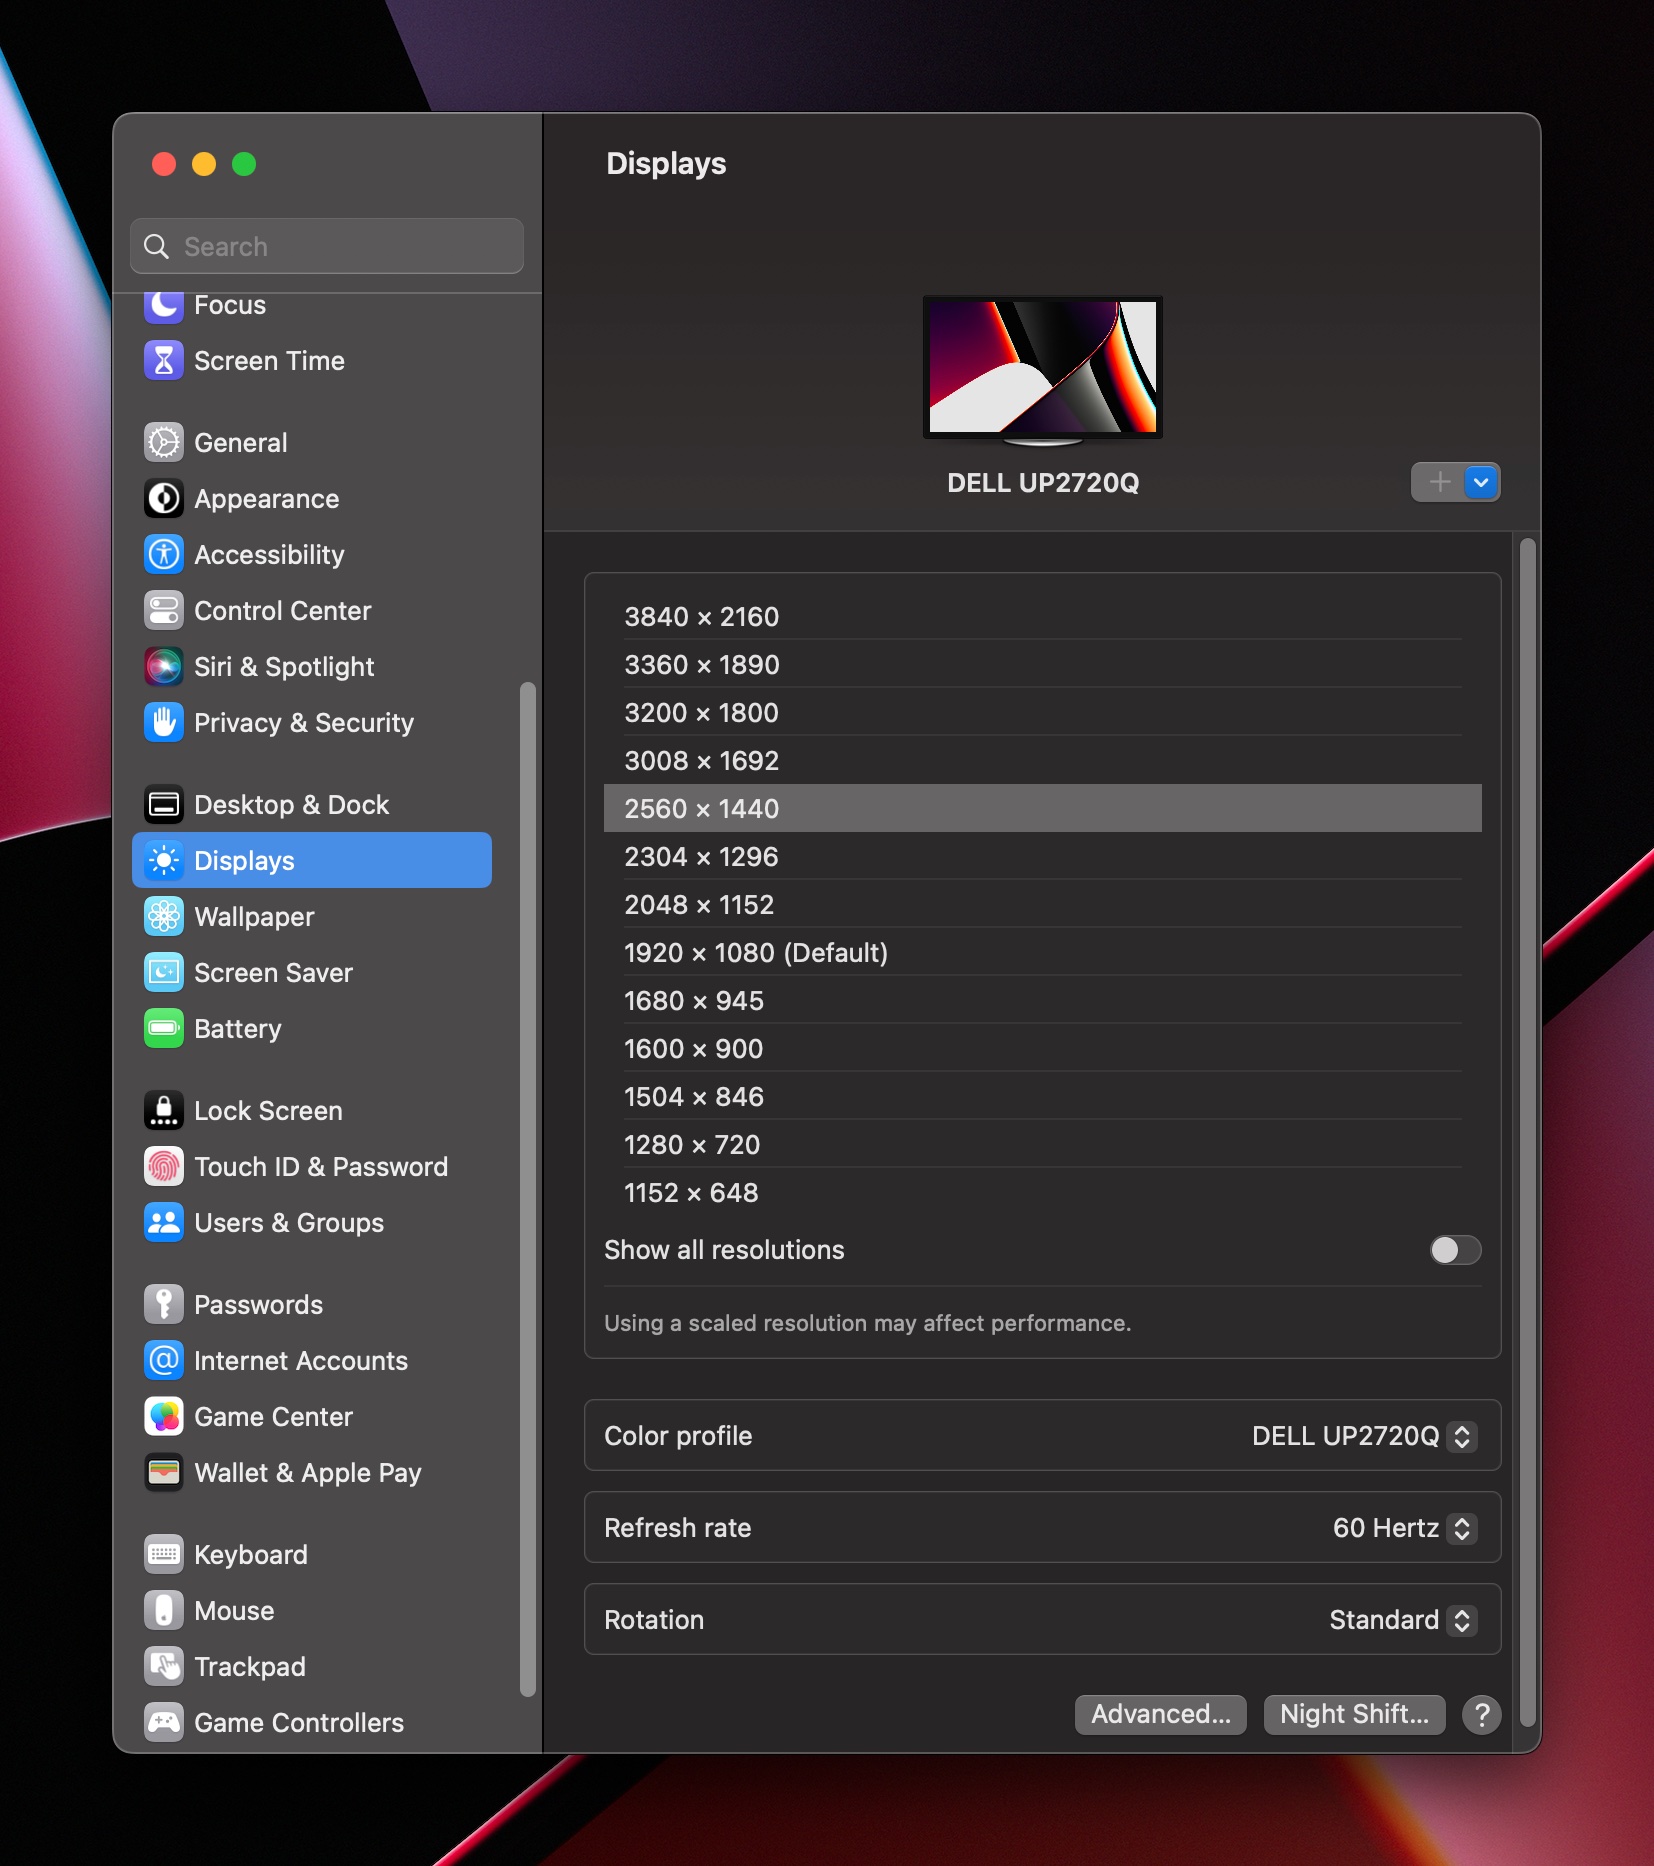Minimize the System Settings window
The image size is (1654, 1866).
tap(204, 164)
